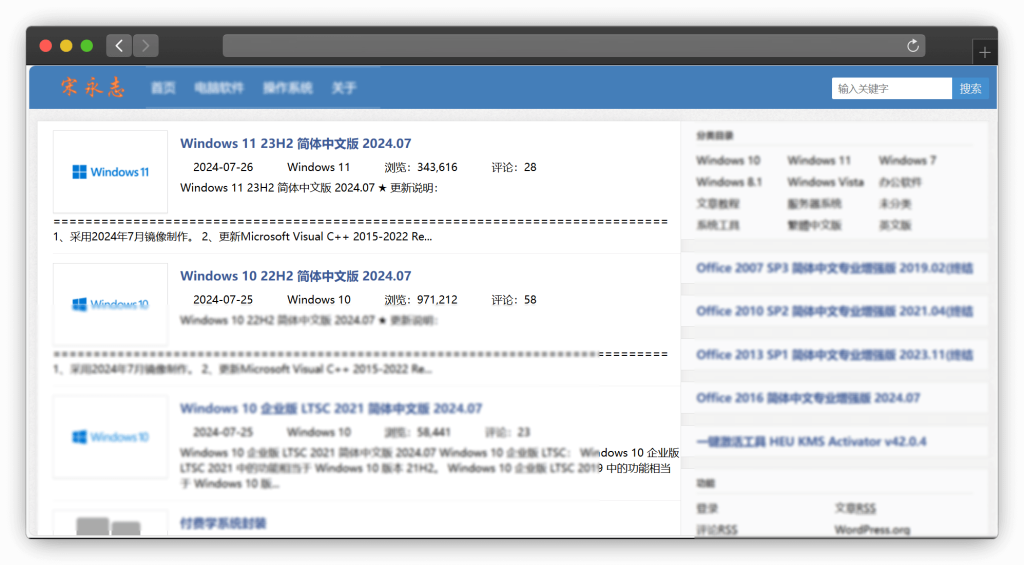Select sidebar category 系统工具
1024x565 pixels.
pos(718,225)
